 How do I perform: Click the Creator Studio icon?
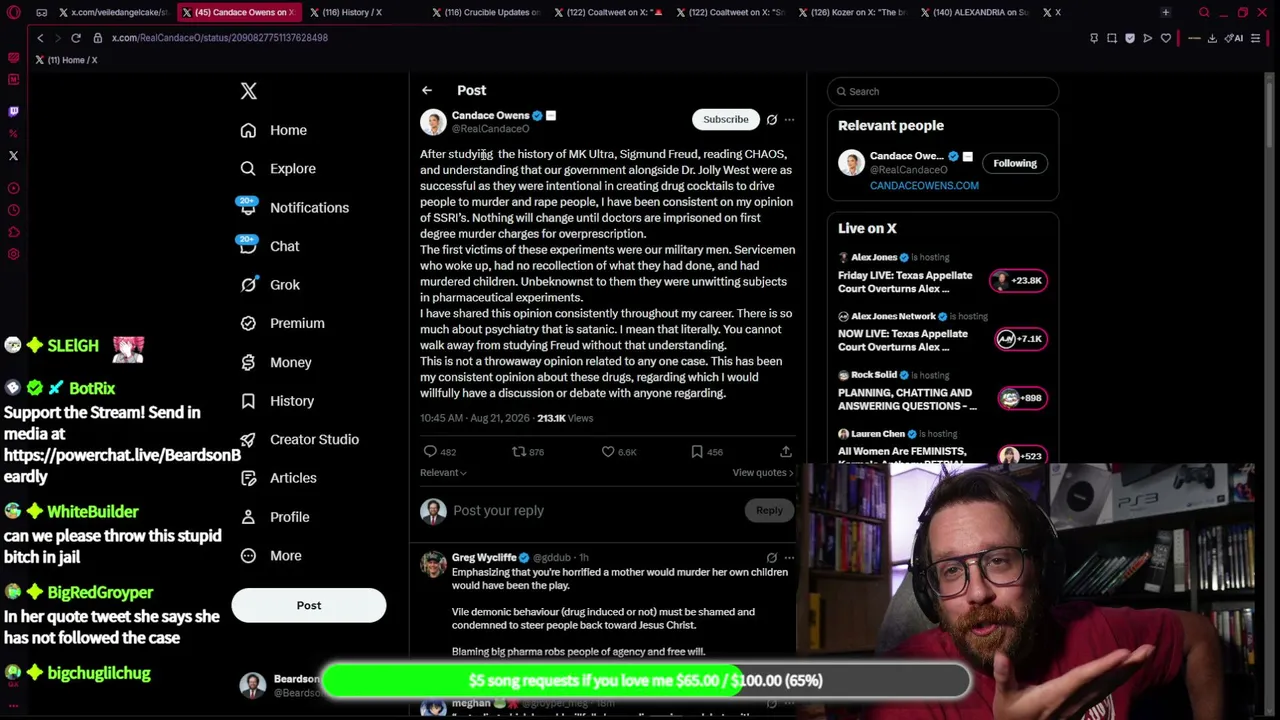click(248, 439)
